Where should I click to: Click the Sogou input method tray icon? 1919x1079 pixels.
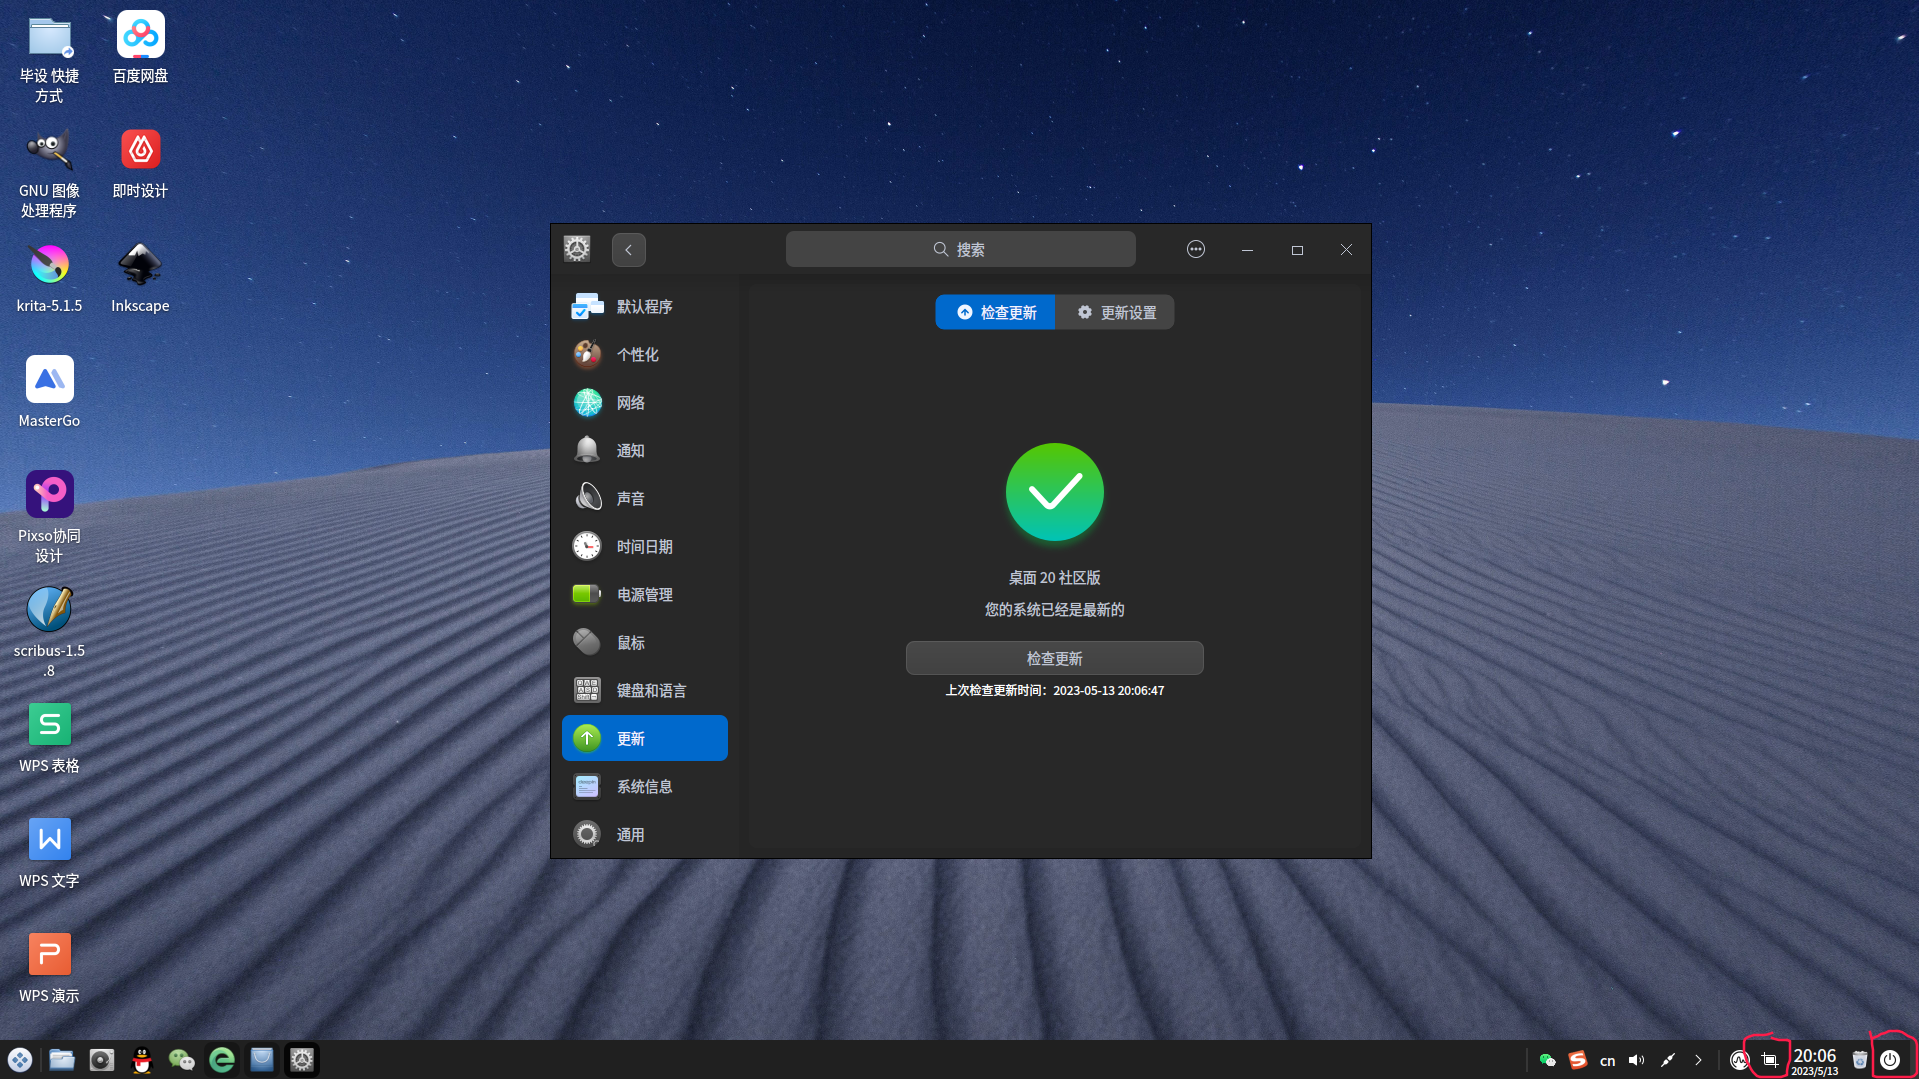tap(1578, 1060)
